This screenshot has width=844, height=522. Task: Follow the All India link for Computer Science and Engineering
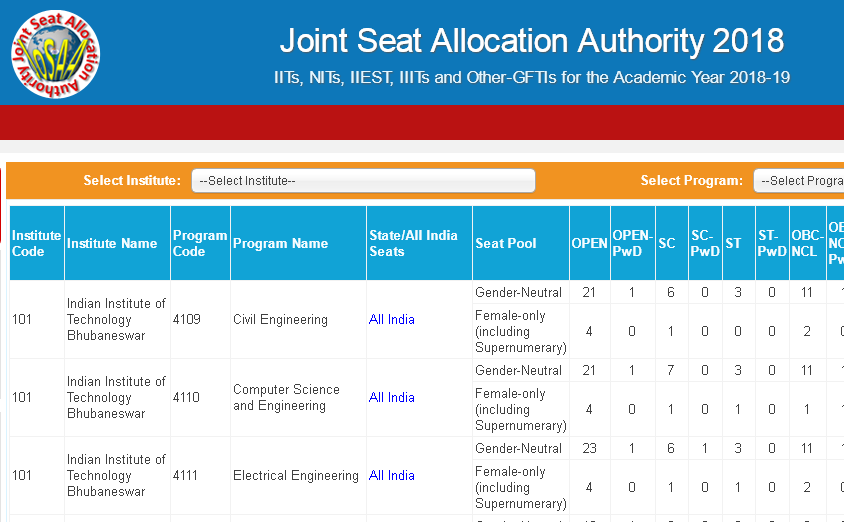[391, 398]
